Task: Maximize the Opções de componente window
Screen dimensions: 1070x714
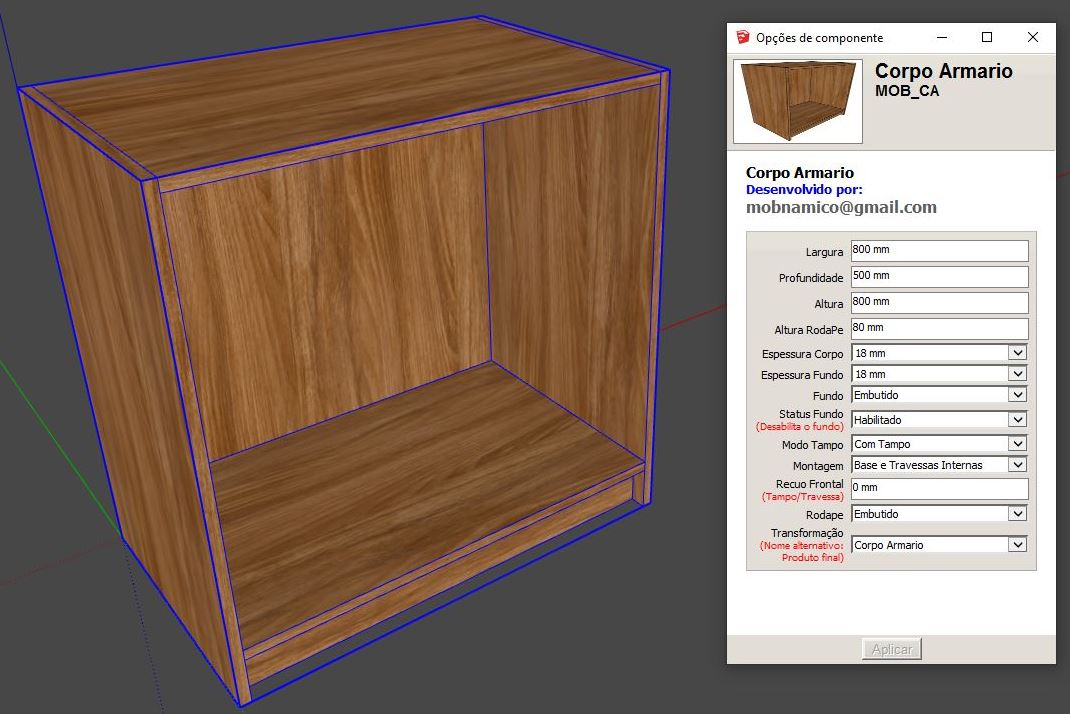Action: 987,38
